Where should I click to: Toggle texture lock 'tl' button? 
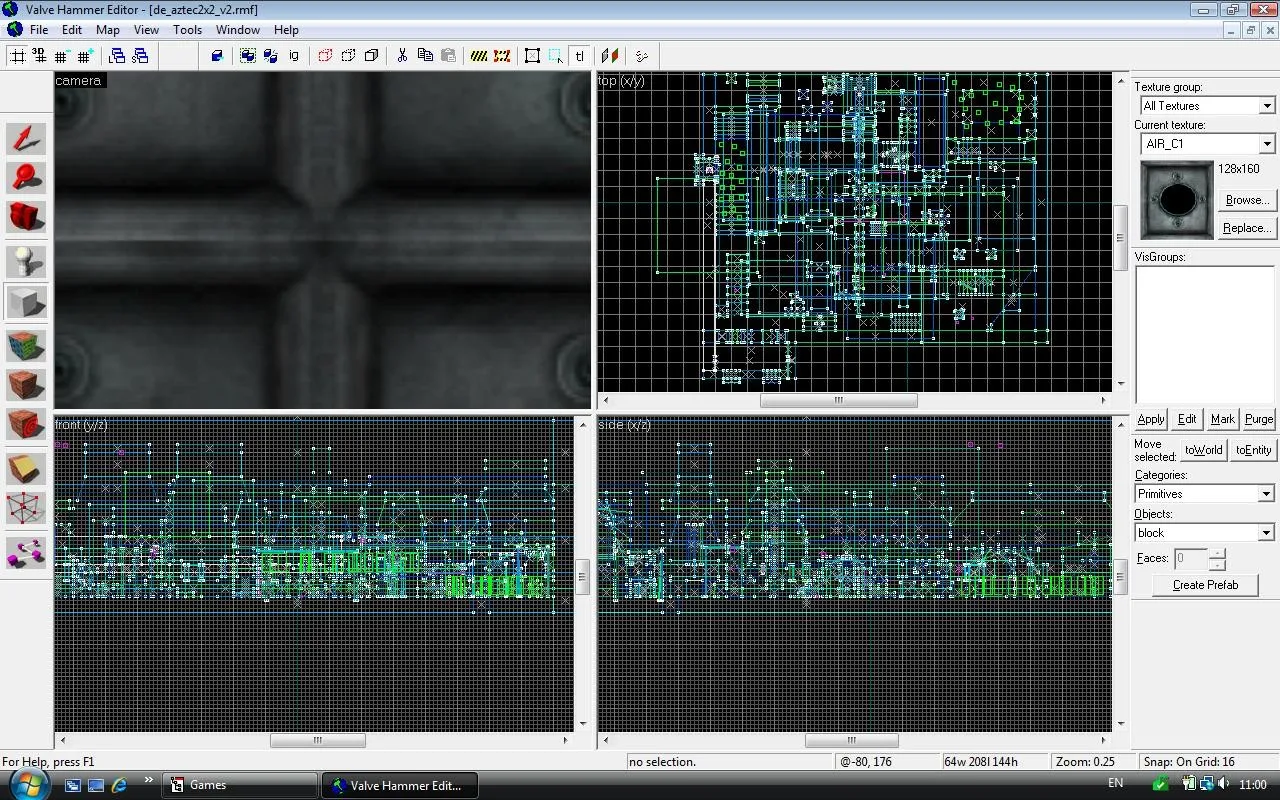point(580,56)
